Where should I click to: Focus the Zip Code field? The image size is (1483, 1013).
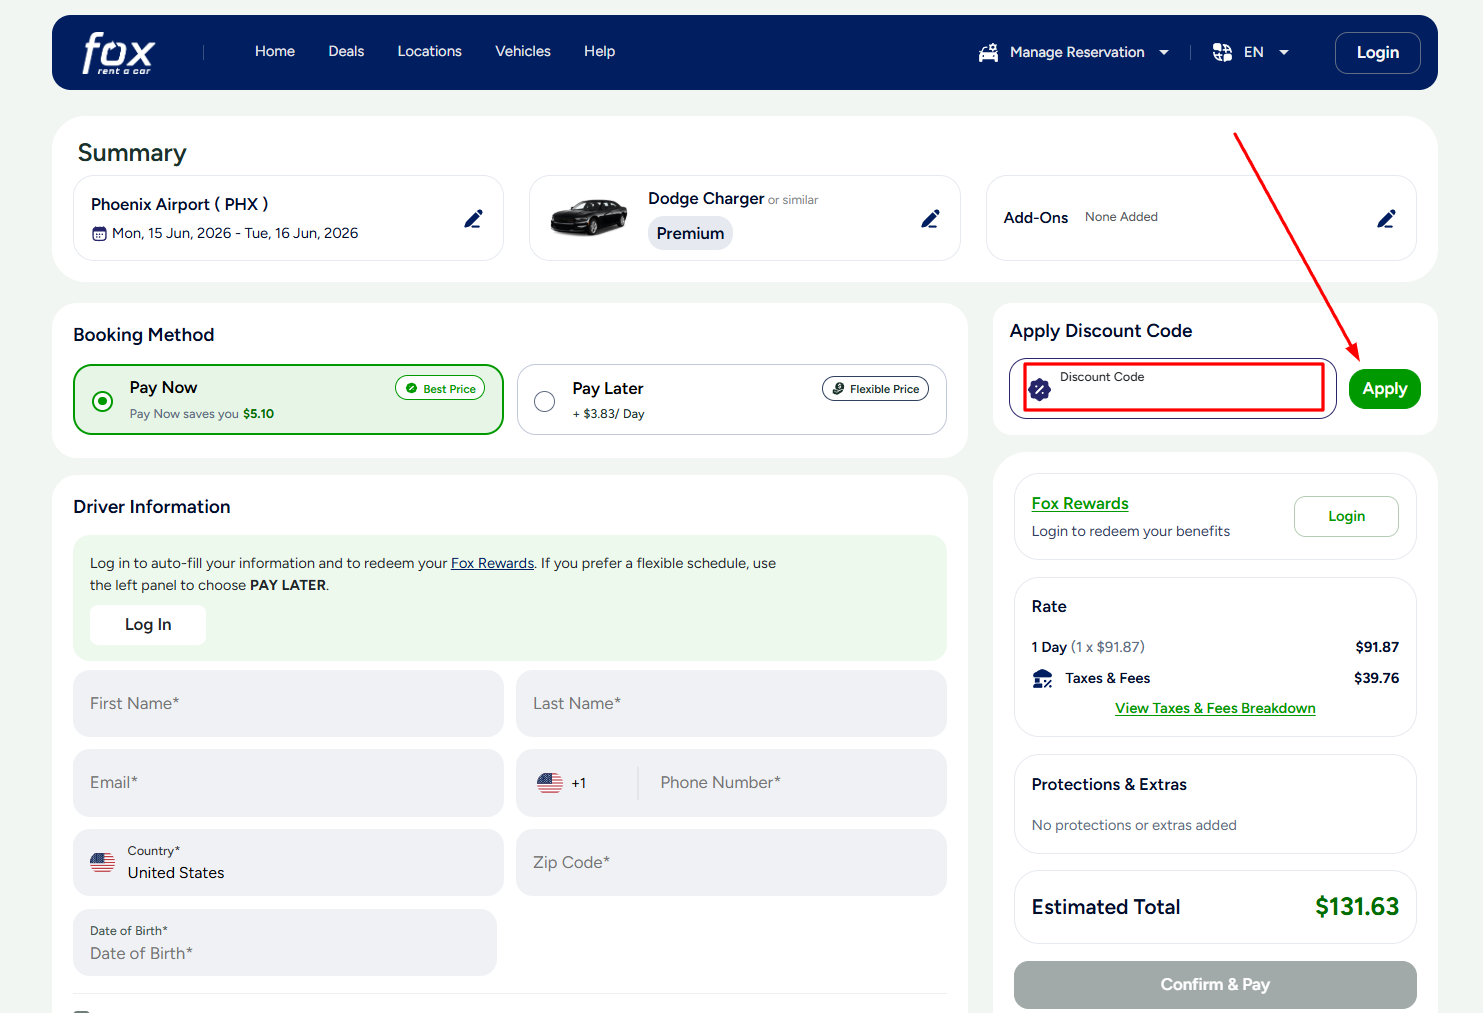[731, 863]
